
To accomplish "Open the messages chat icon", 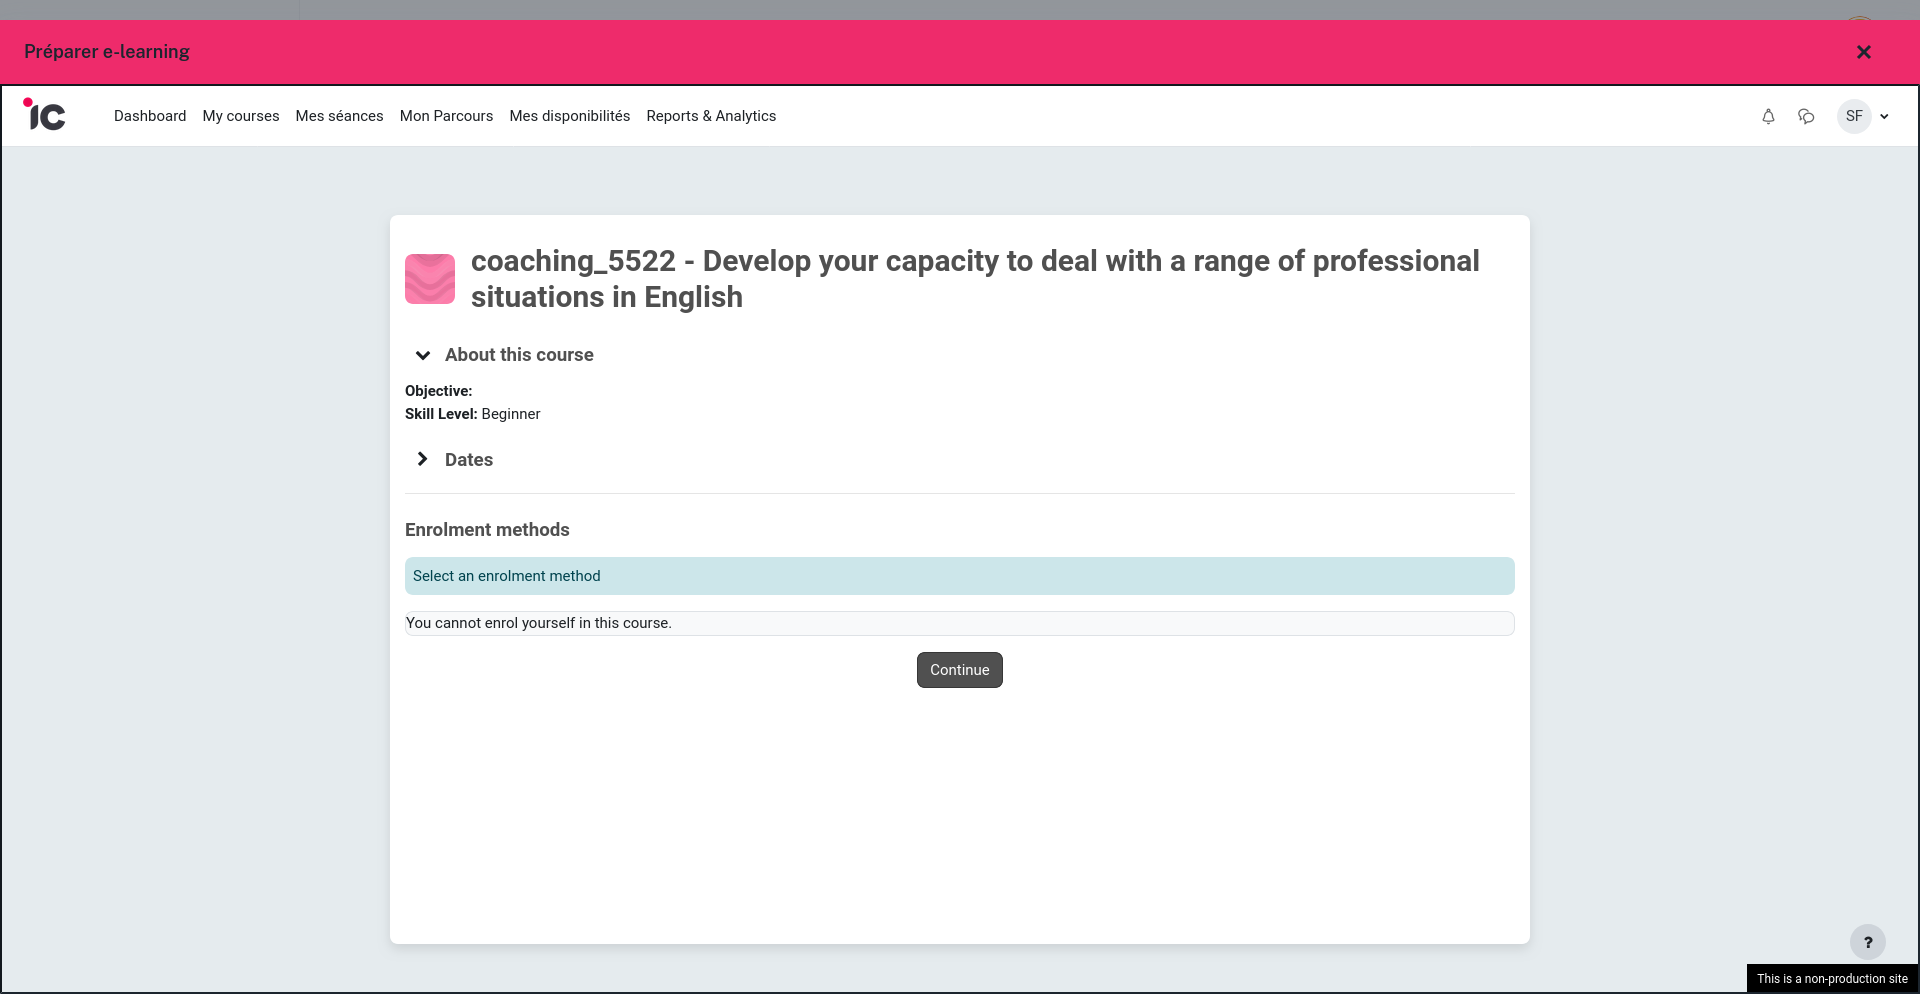I will pyautogui.click(x=1807, y=116).
